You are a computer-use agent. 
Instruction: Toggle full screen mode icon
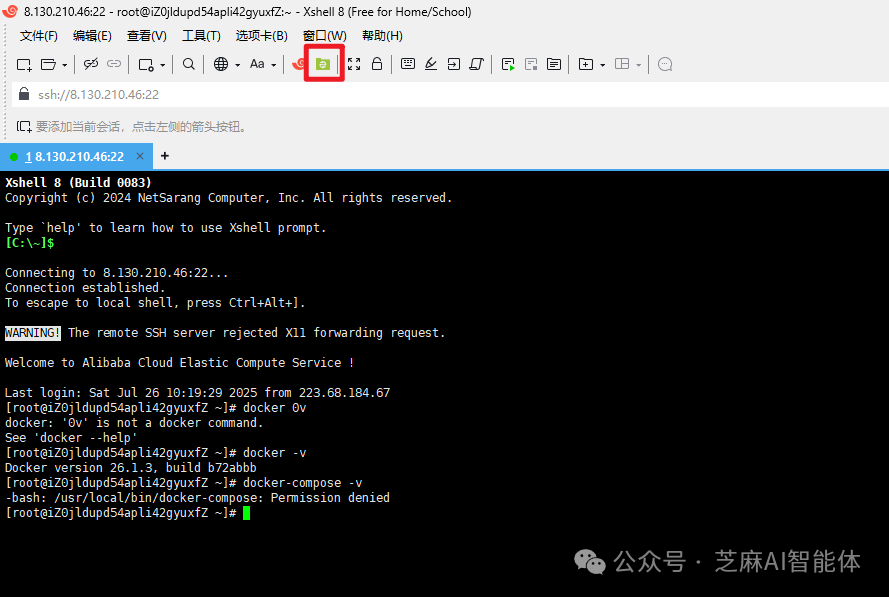click(x=354, y=64)
